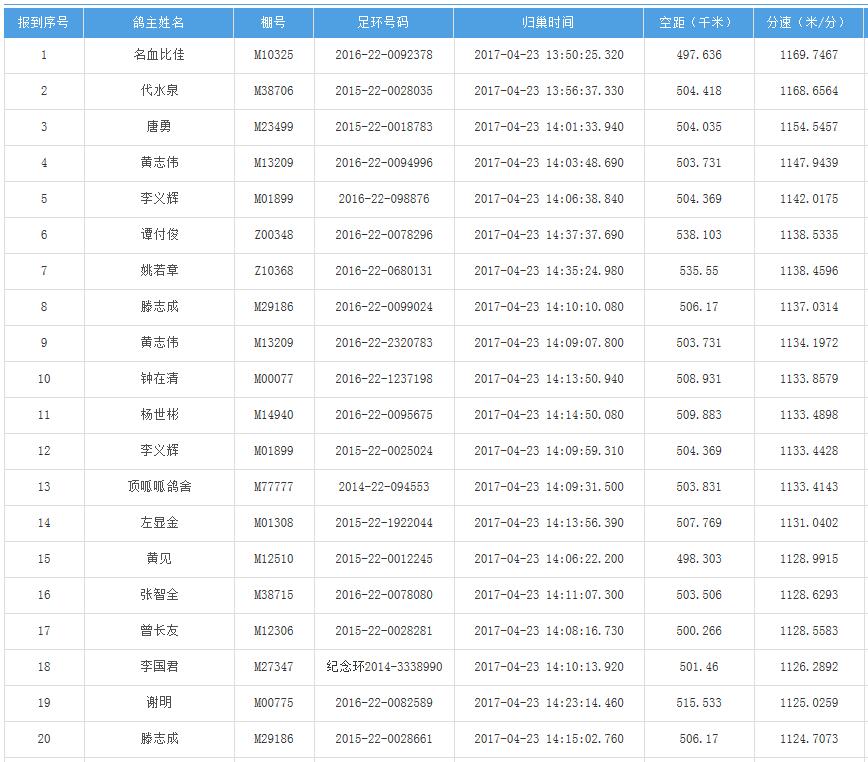This screenshot has width=868, height=762.
Task: Select the owner name 名血比佳
Action: 158,55
